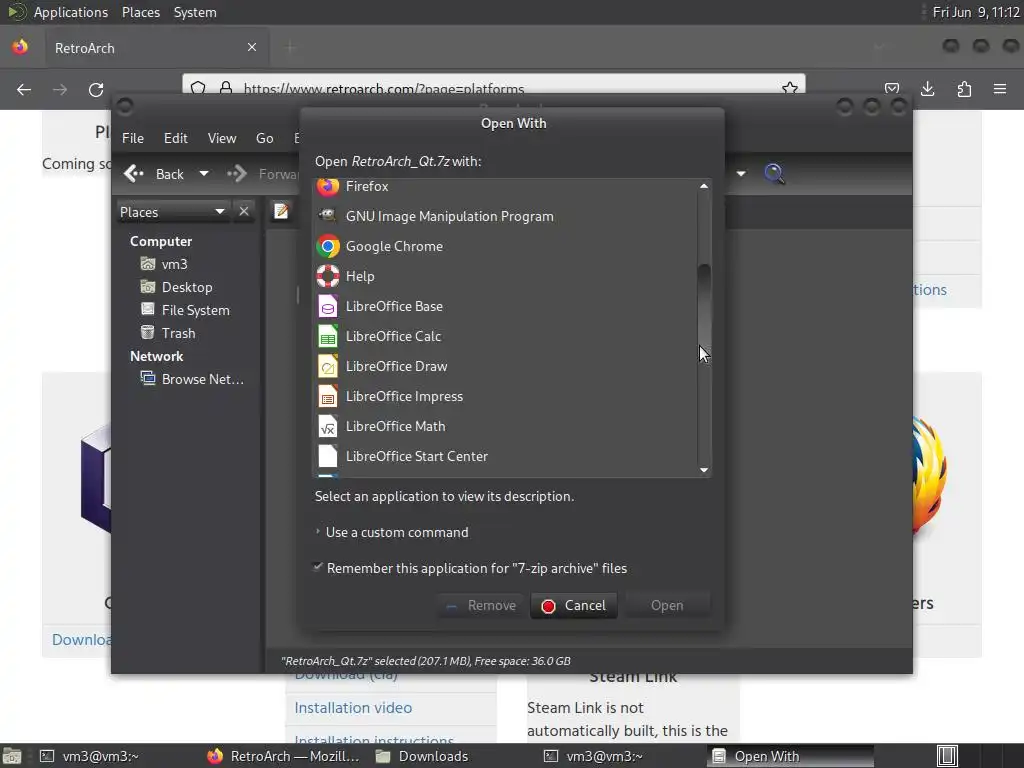Open Desktop folder in sidebar
Screen dimensions: 1024x768
tap(187, 287)
